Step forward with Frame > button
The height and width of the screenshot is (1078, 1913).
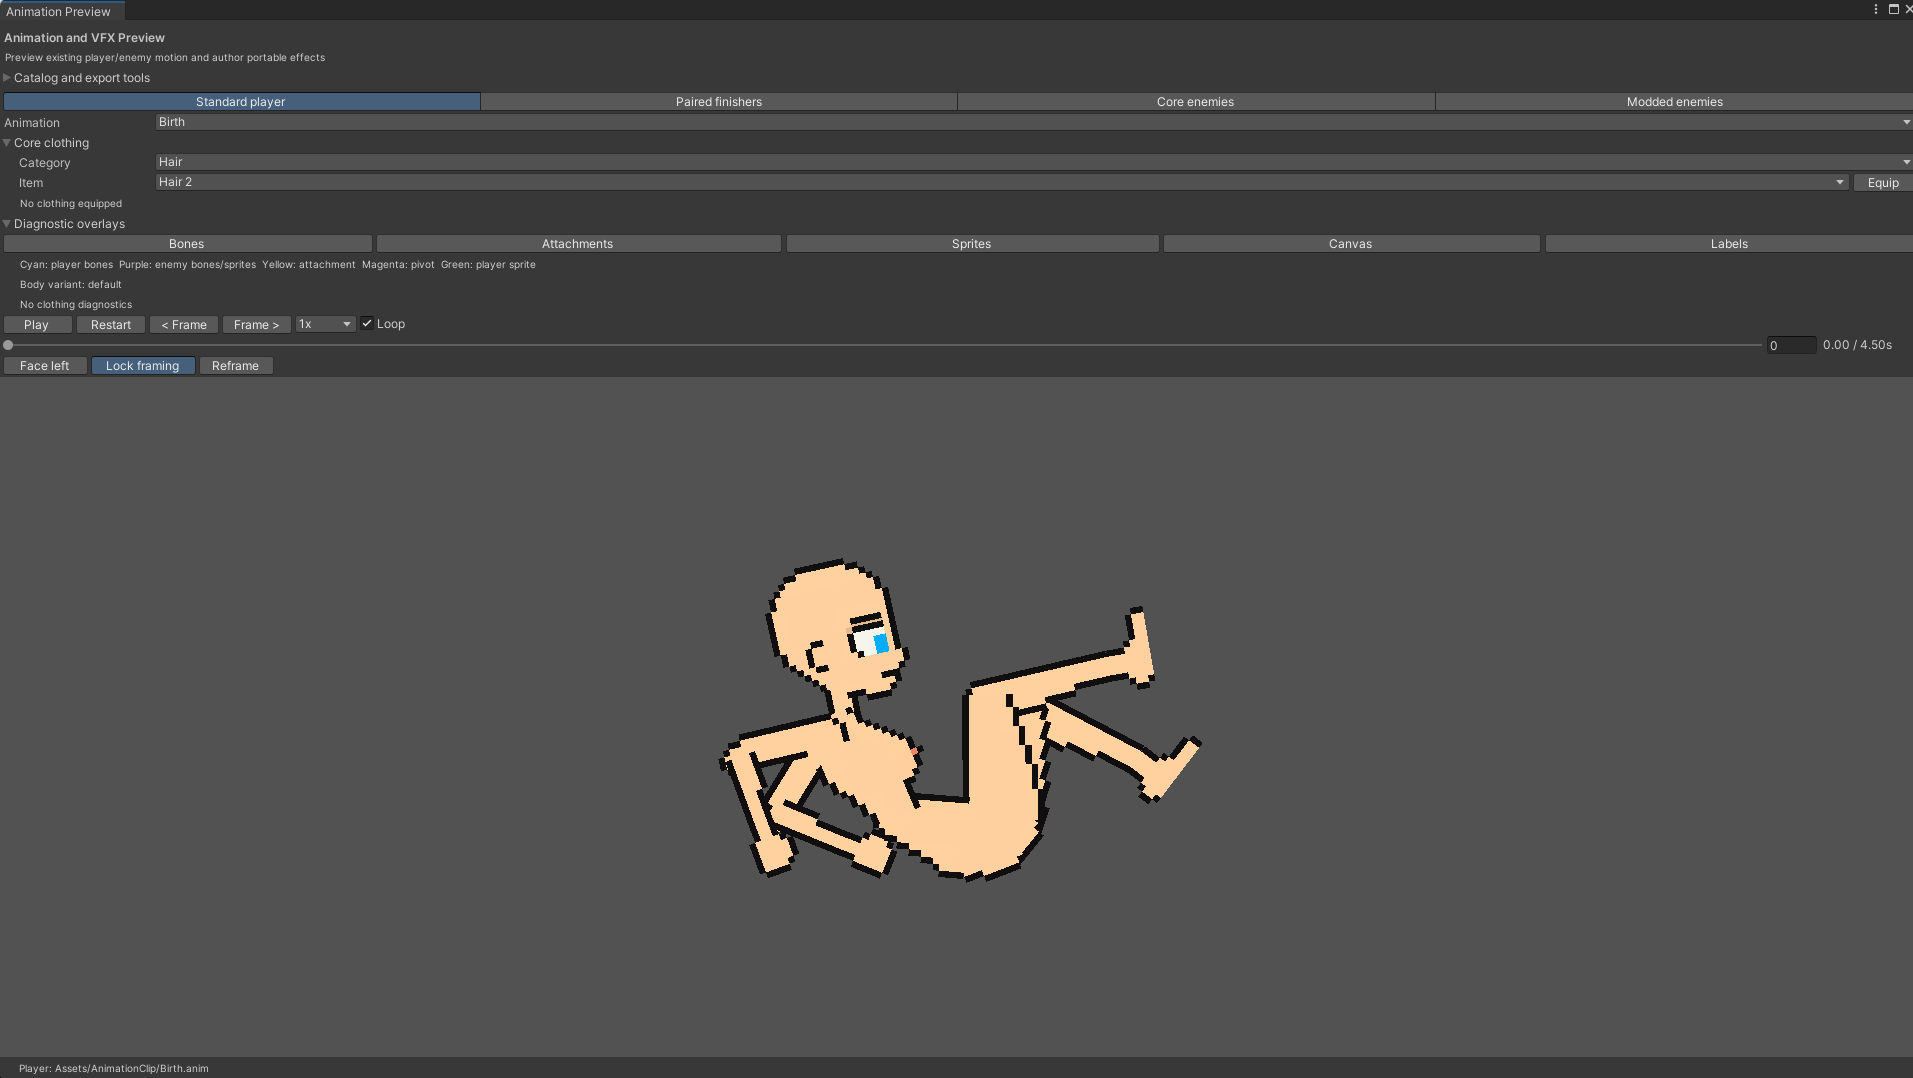257,325
